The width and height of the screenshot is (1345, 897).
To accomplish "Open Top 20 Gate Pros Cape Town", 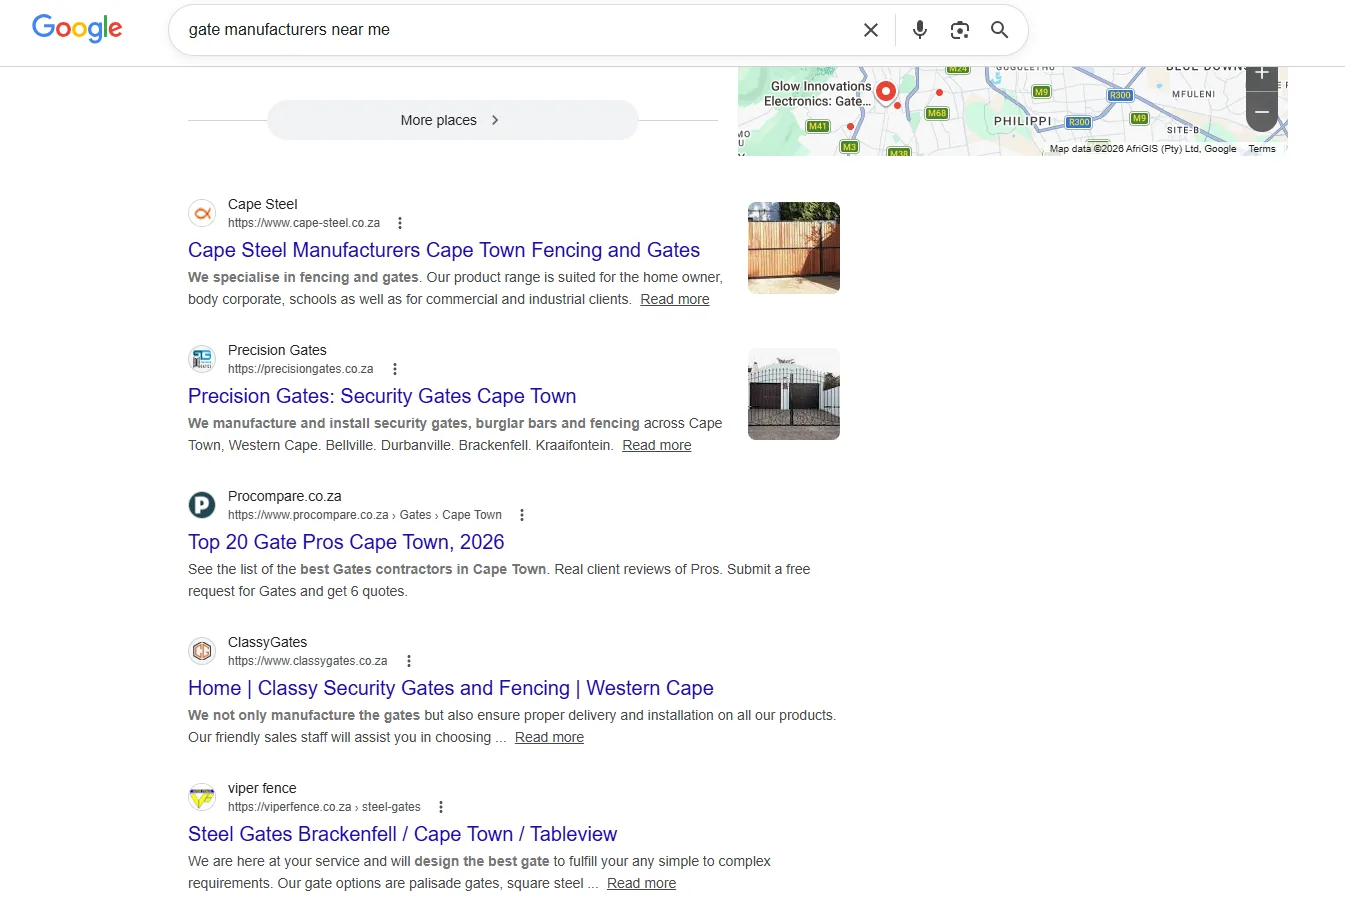I will tap(346, 542).
